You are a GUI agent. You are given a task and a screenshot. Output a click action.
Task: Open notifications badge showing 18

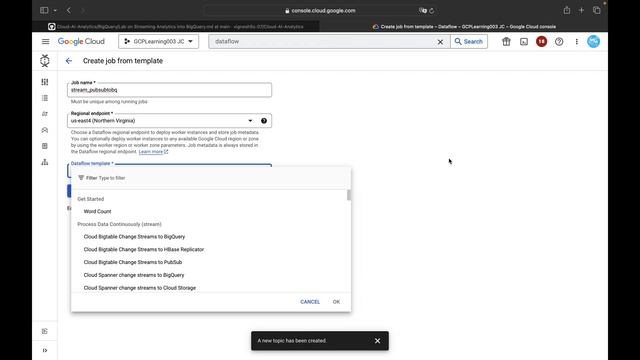tap(541, 42)
